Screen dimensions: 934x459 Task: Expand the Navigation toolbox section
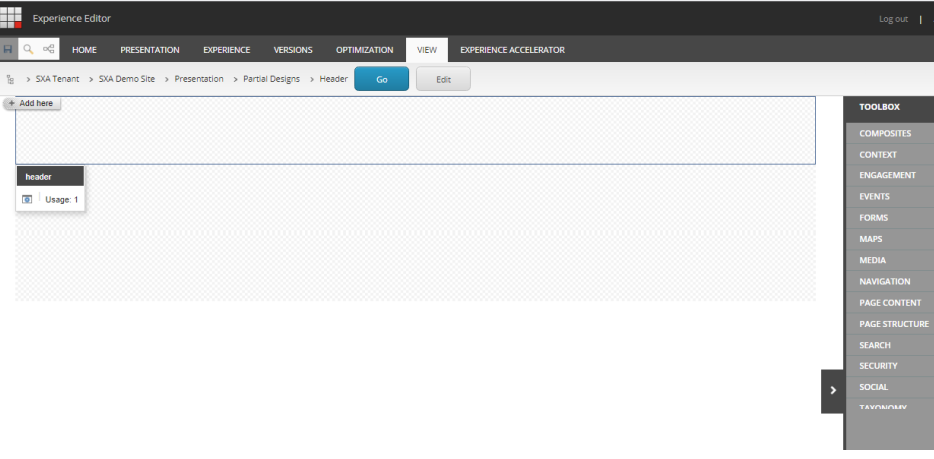click(x=884, y=282)
